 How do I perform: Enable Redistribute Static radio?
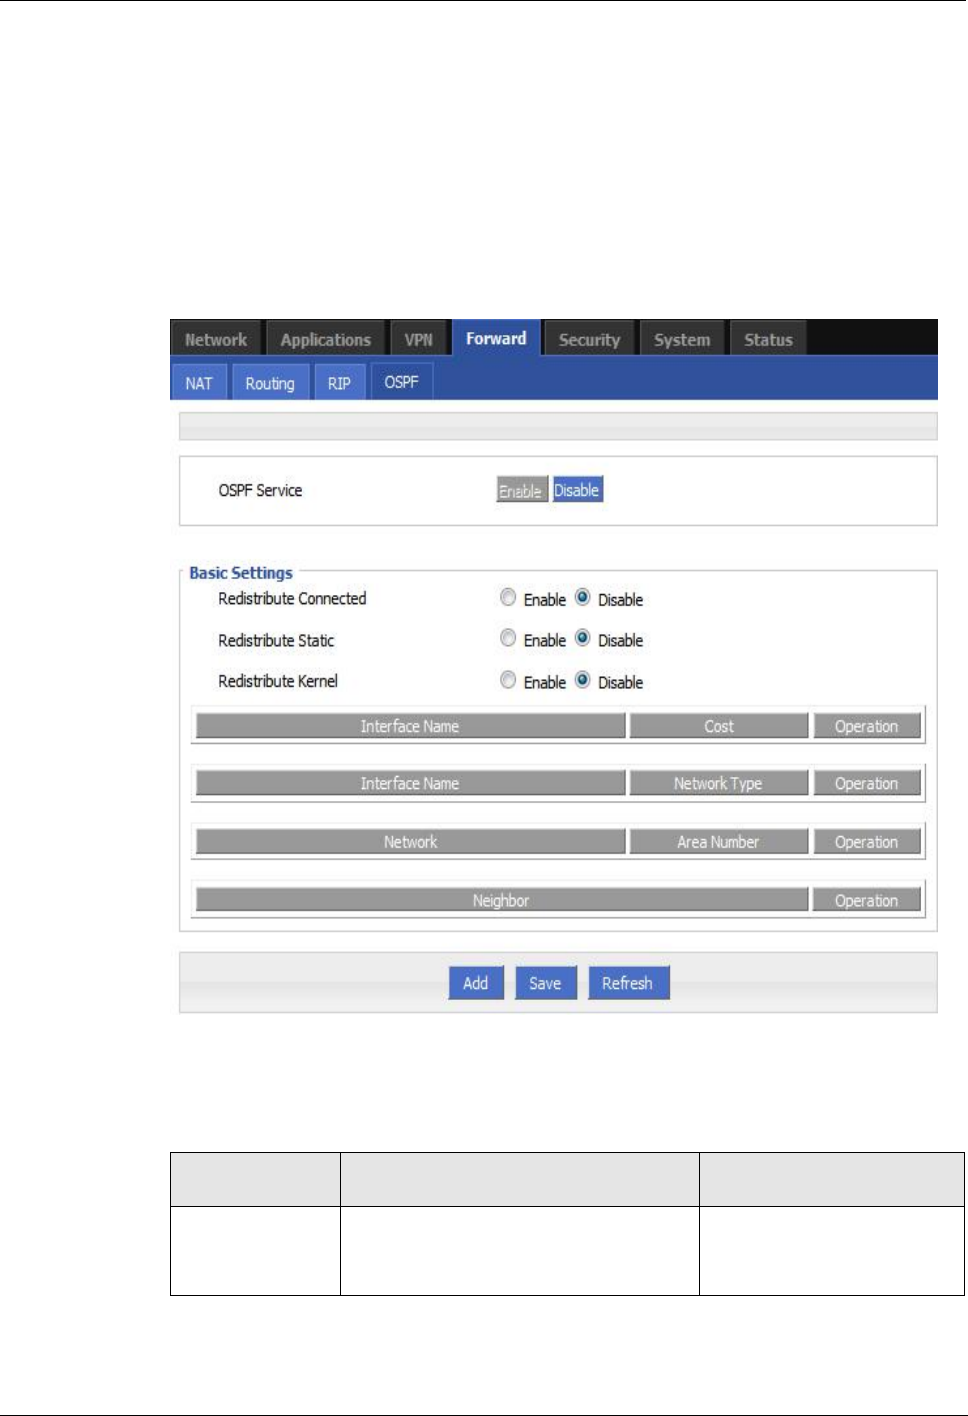click(508, 639)
